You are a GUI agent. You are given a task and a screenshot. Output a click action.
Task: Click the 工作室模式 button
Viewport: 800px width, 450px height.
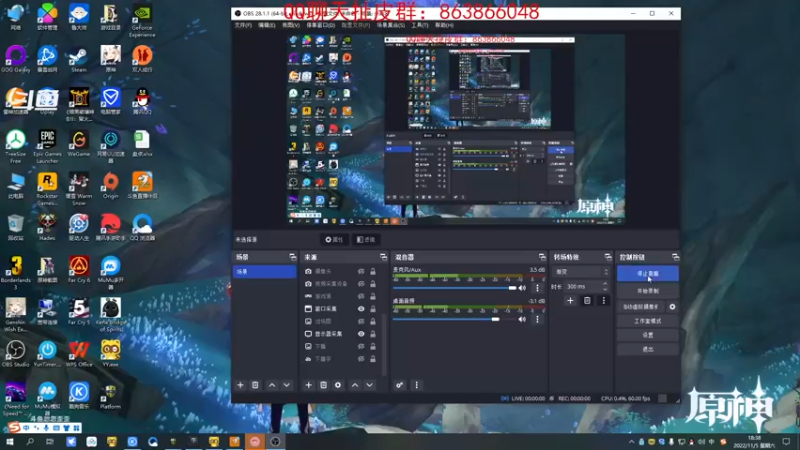point(647,321)
